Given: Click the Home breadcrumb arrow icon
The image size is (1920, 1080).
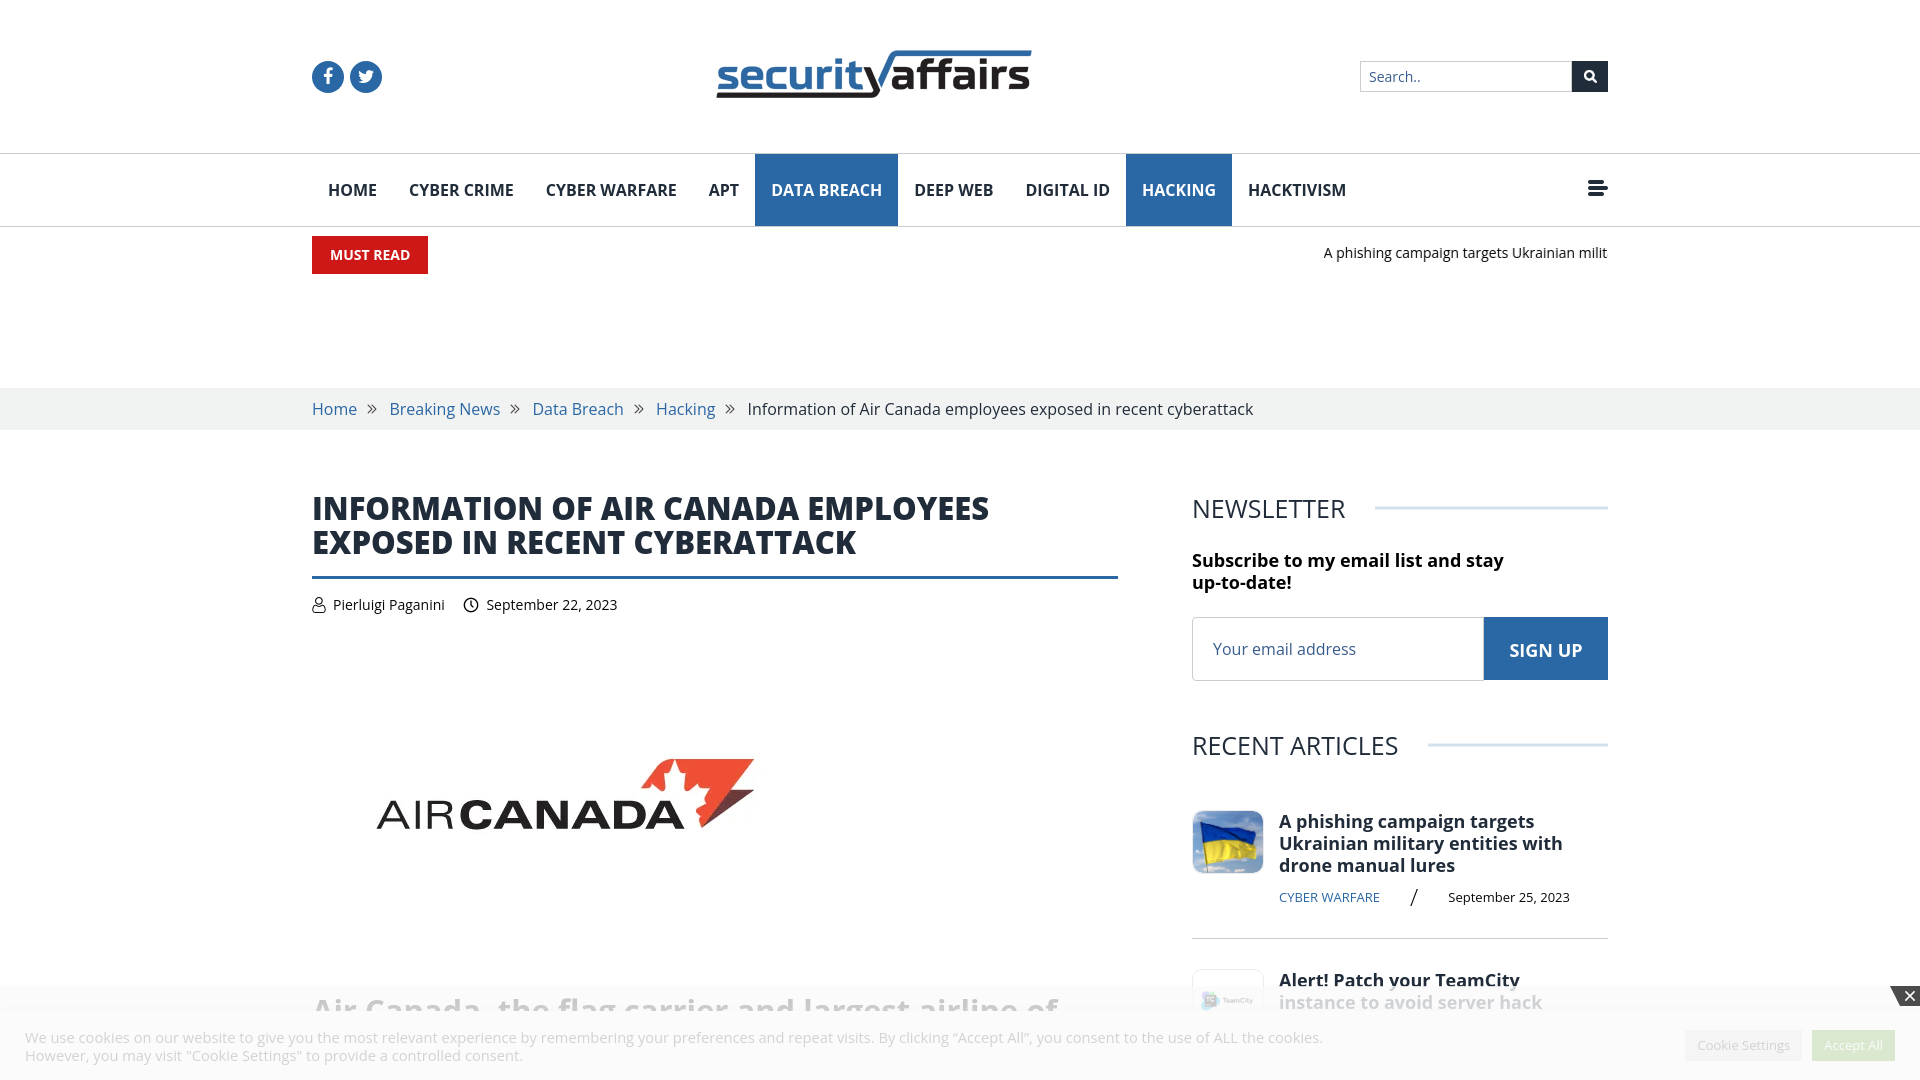Looking at the screenshot, I should 372,407.
